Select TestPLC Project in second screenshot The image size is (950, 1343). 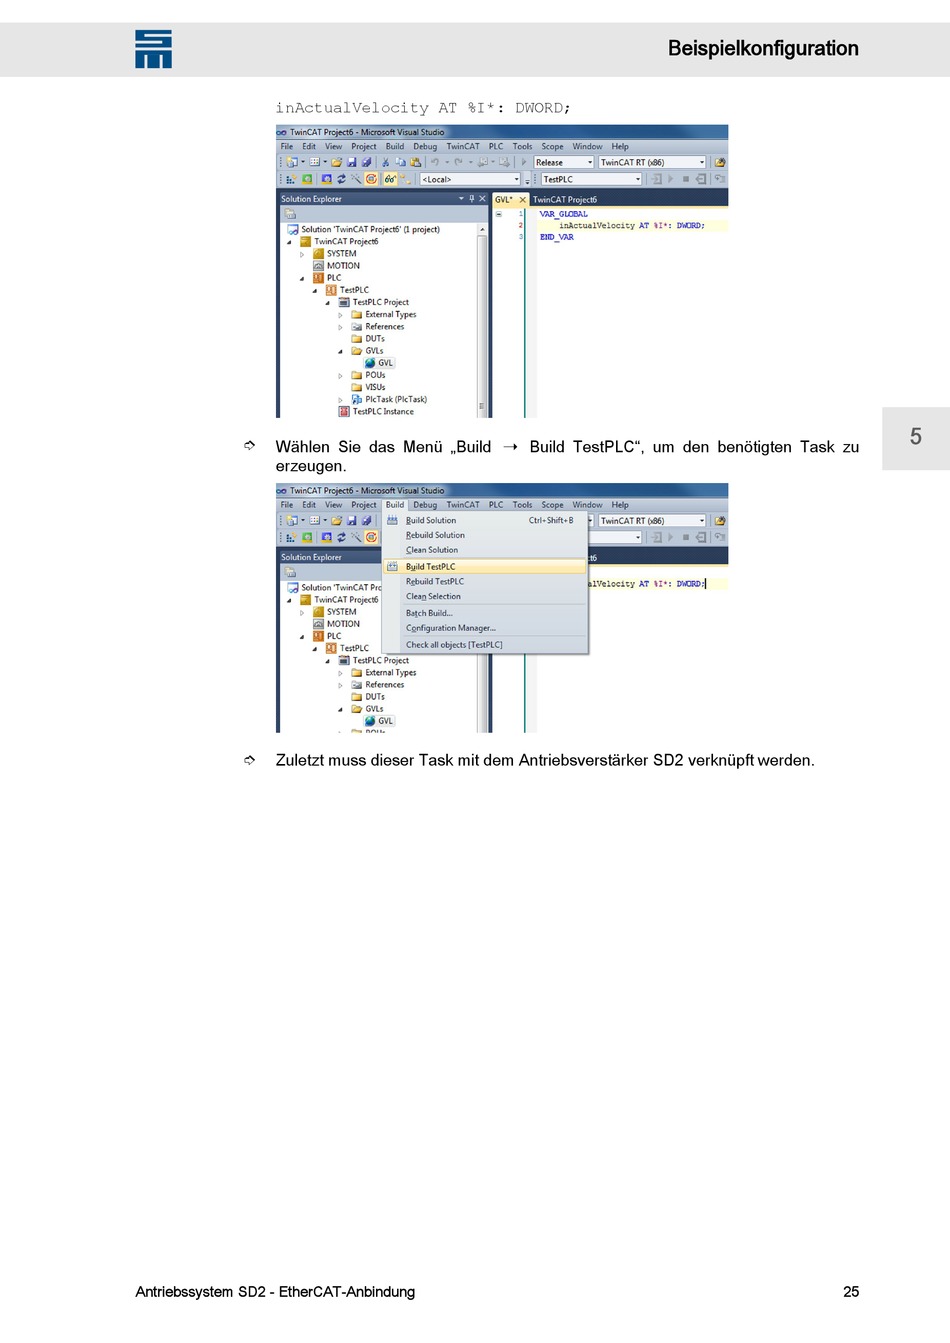point(381,661)
